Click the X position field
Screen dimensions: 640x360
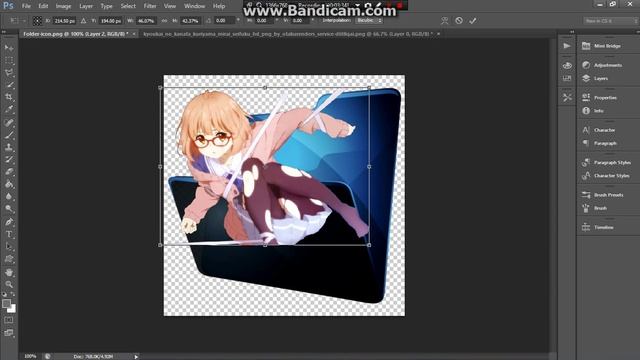[65, 20]
